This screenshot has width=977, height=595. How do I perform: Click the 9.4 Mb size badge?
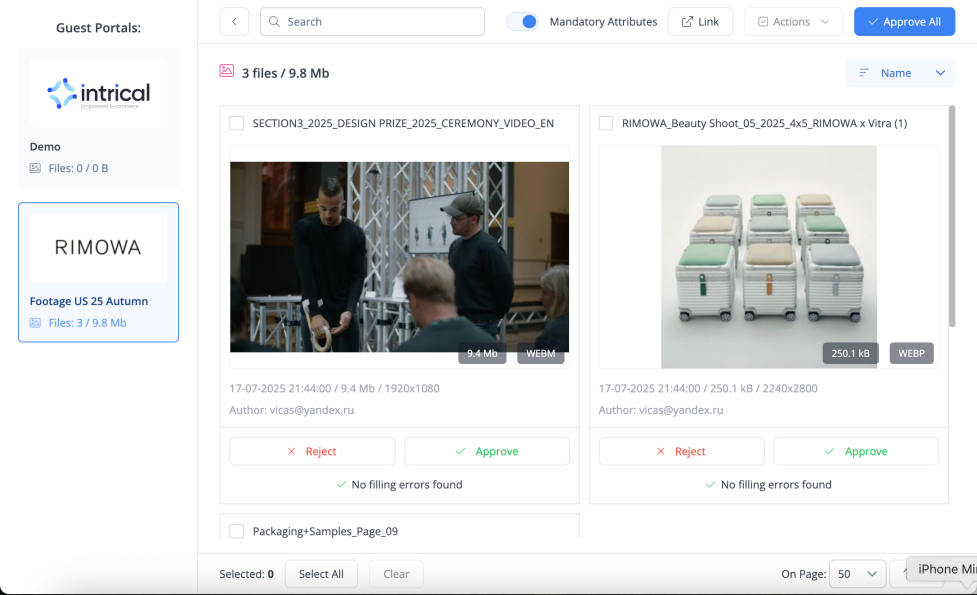point(482,353)
